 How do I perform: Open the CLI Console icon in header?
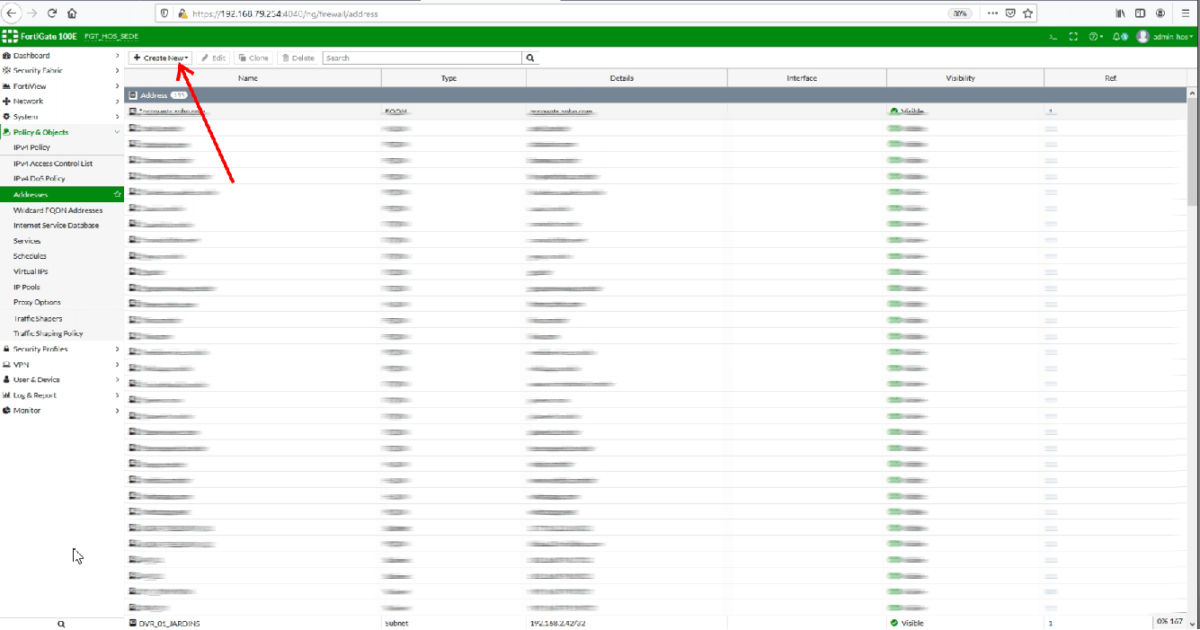1053,36
